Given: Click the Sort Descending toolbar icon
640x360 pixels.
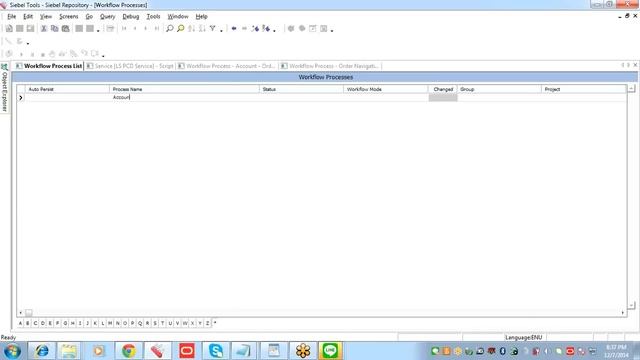Looking at the screenshot, I should 202,29.
